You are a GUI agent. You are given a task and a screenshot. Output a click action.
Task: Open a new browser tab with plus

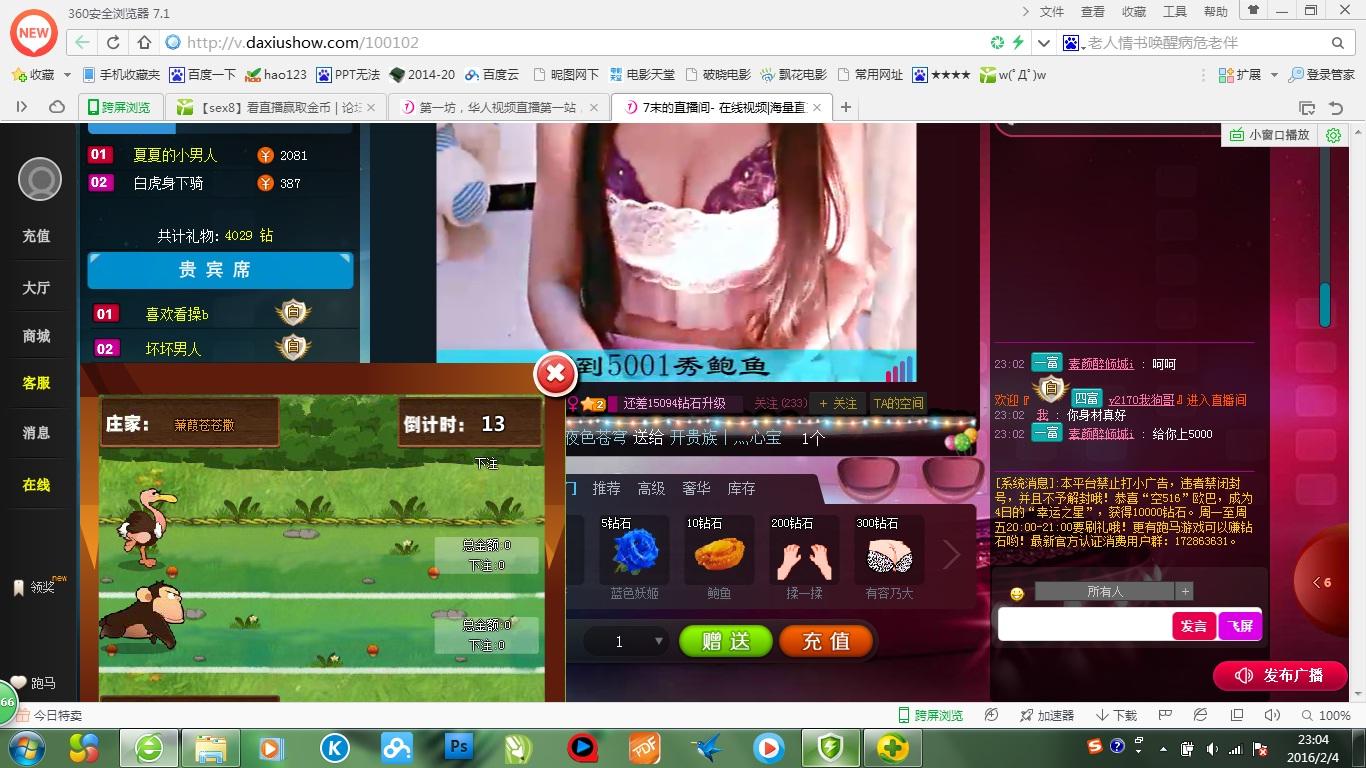click(x=846, y=107)
